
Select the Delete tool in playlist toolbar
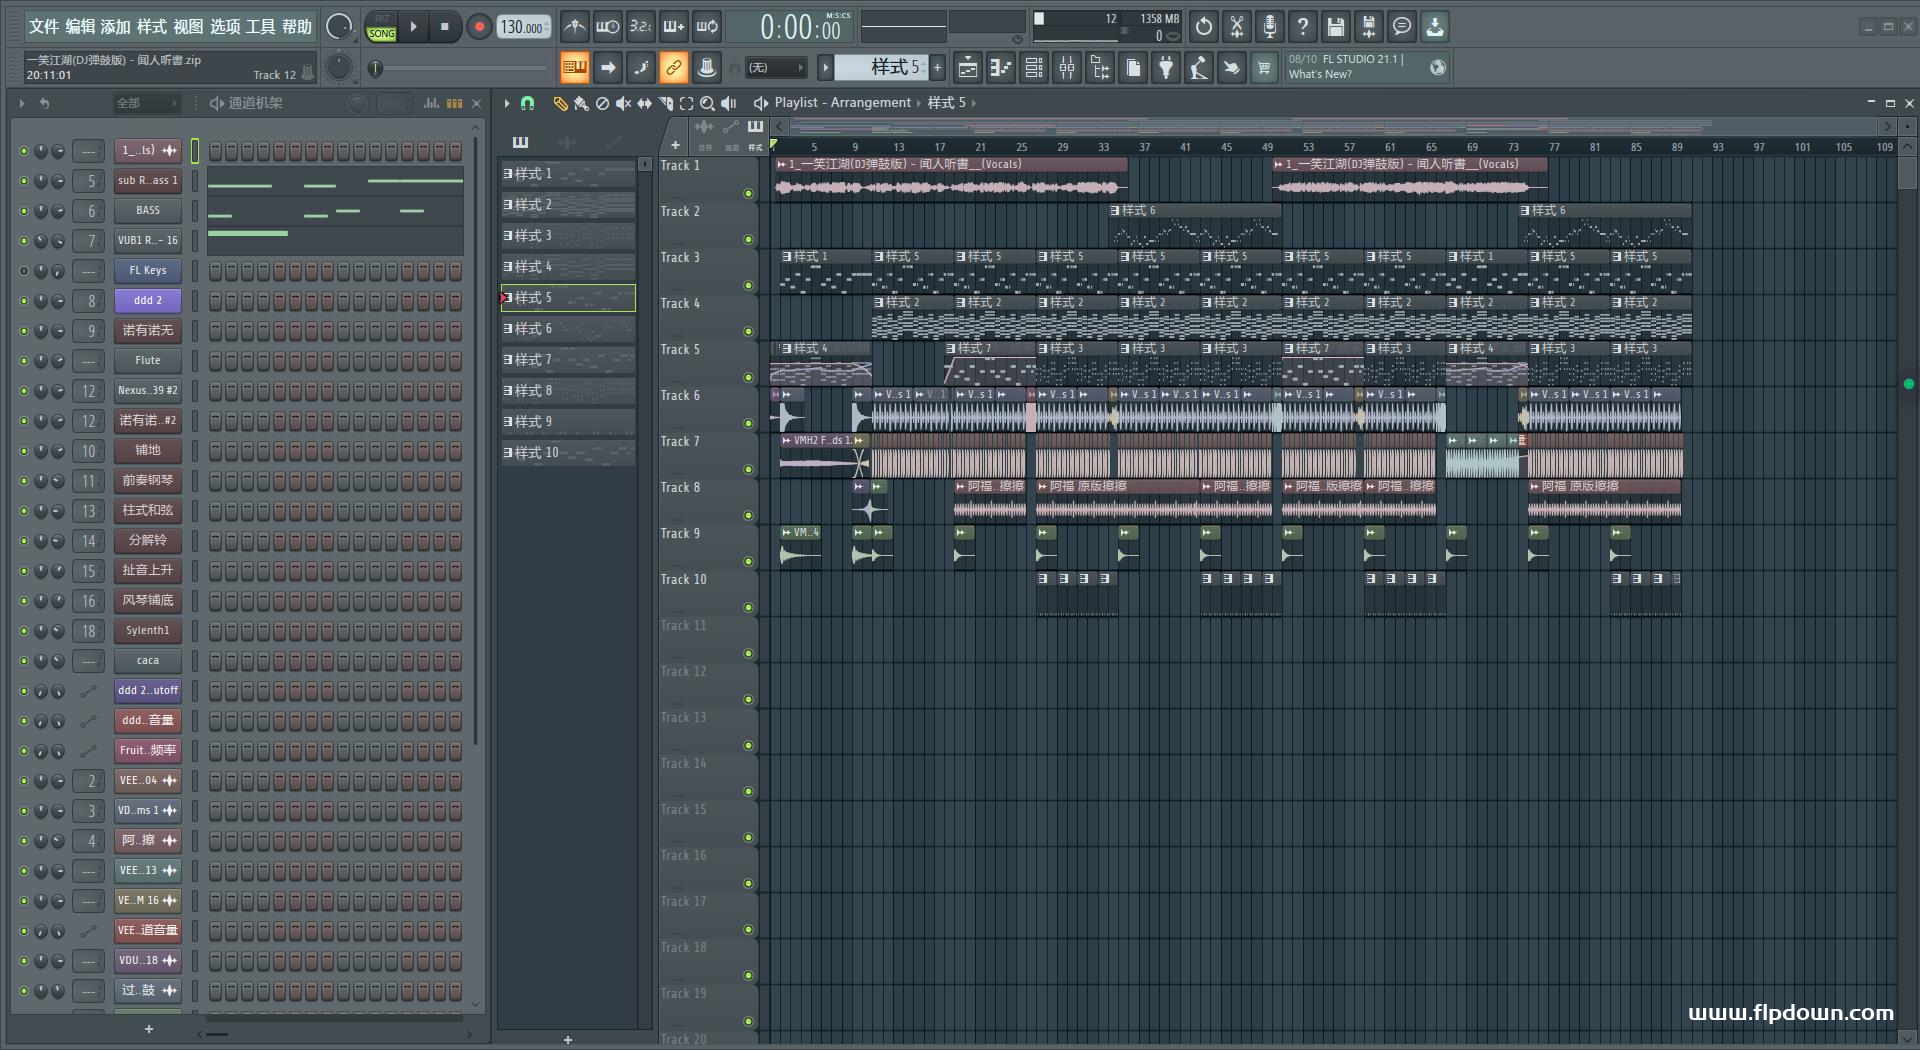click(x=602, y=103)
